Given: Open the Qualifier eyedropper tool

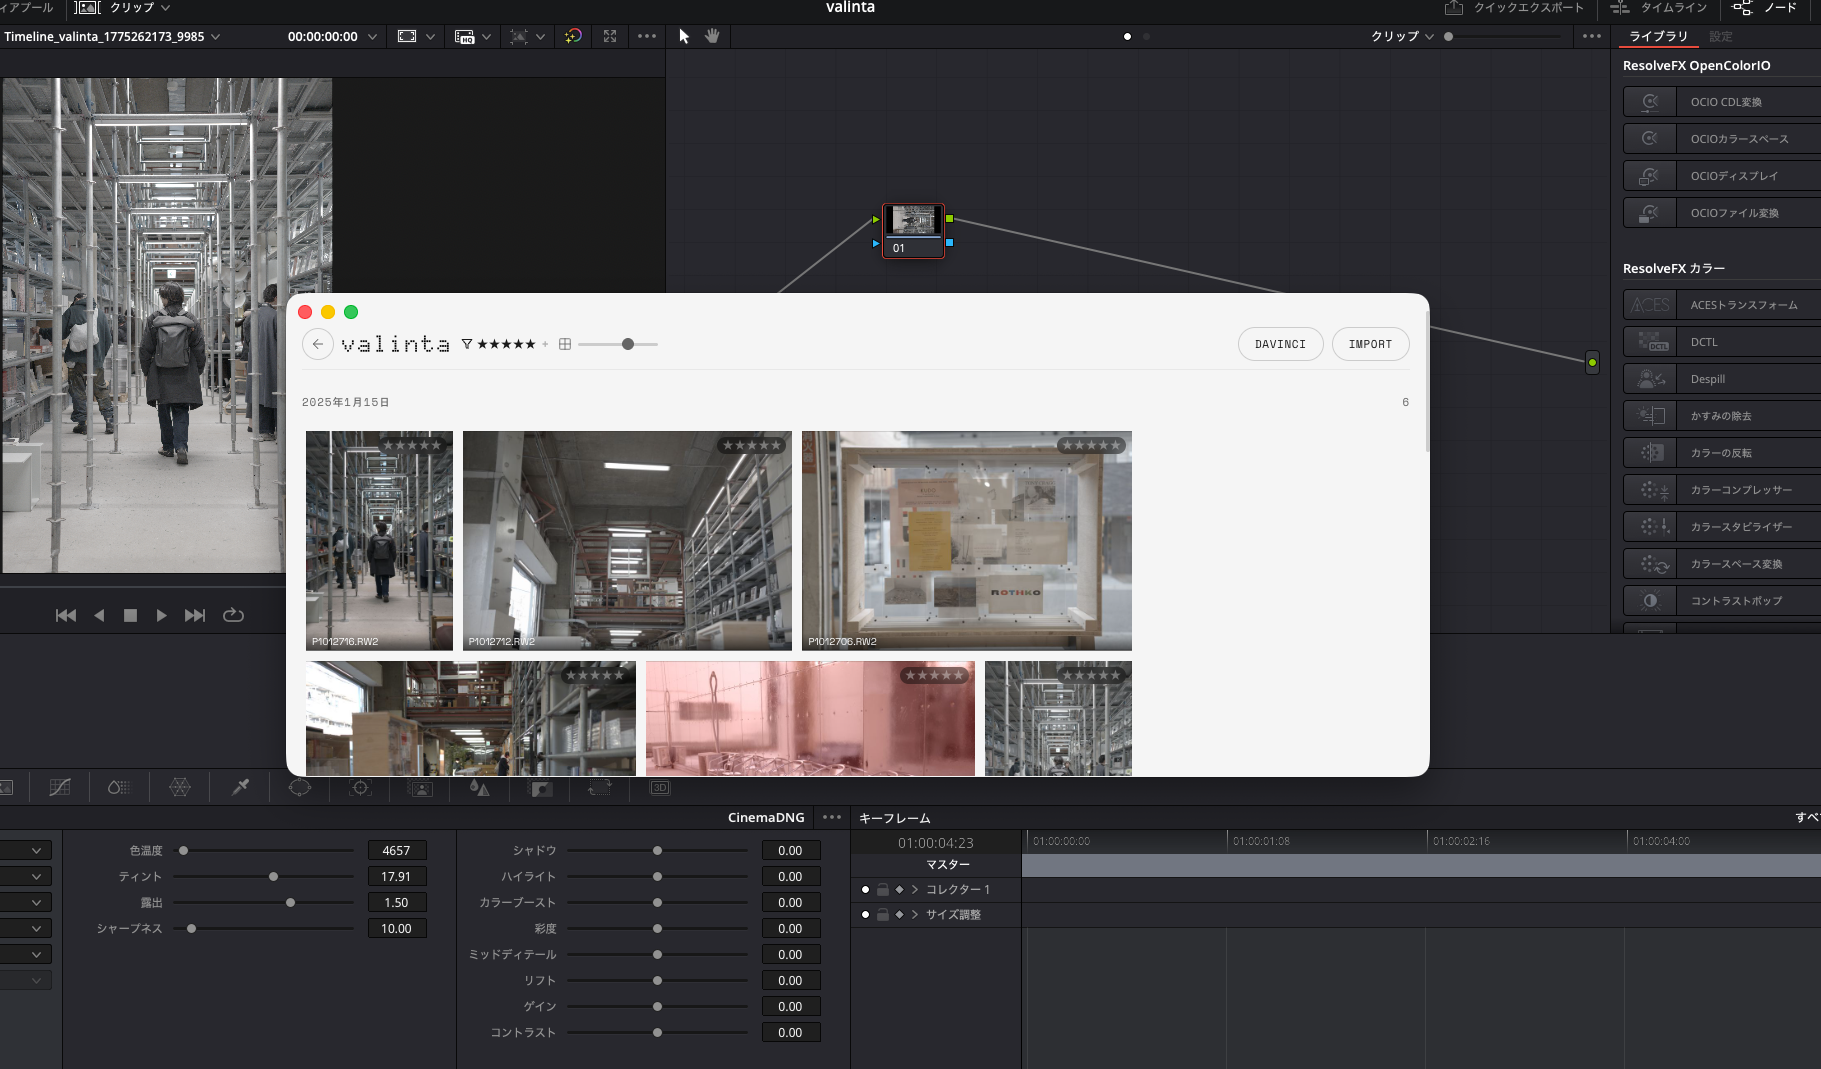Looking at the screenshot, I should pyautogui.click(x=240, y=788).
